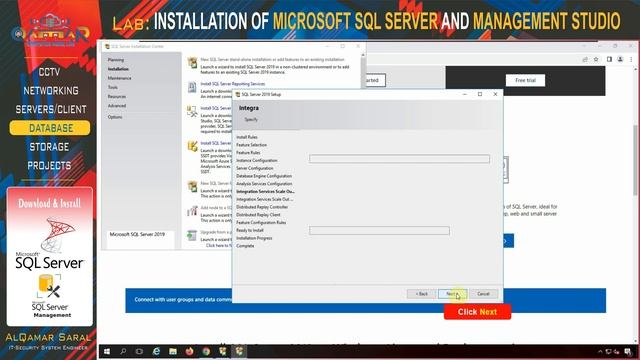The image size is (640, 360).
Task: Select the Feature Configuration Rules step
Action: [261, 222]
